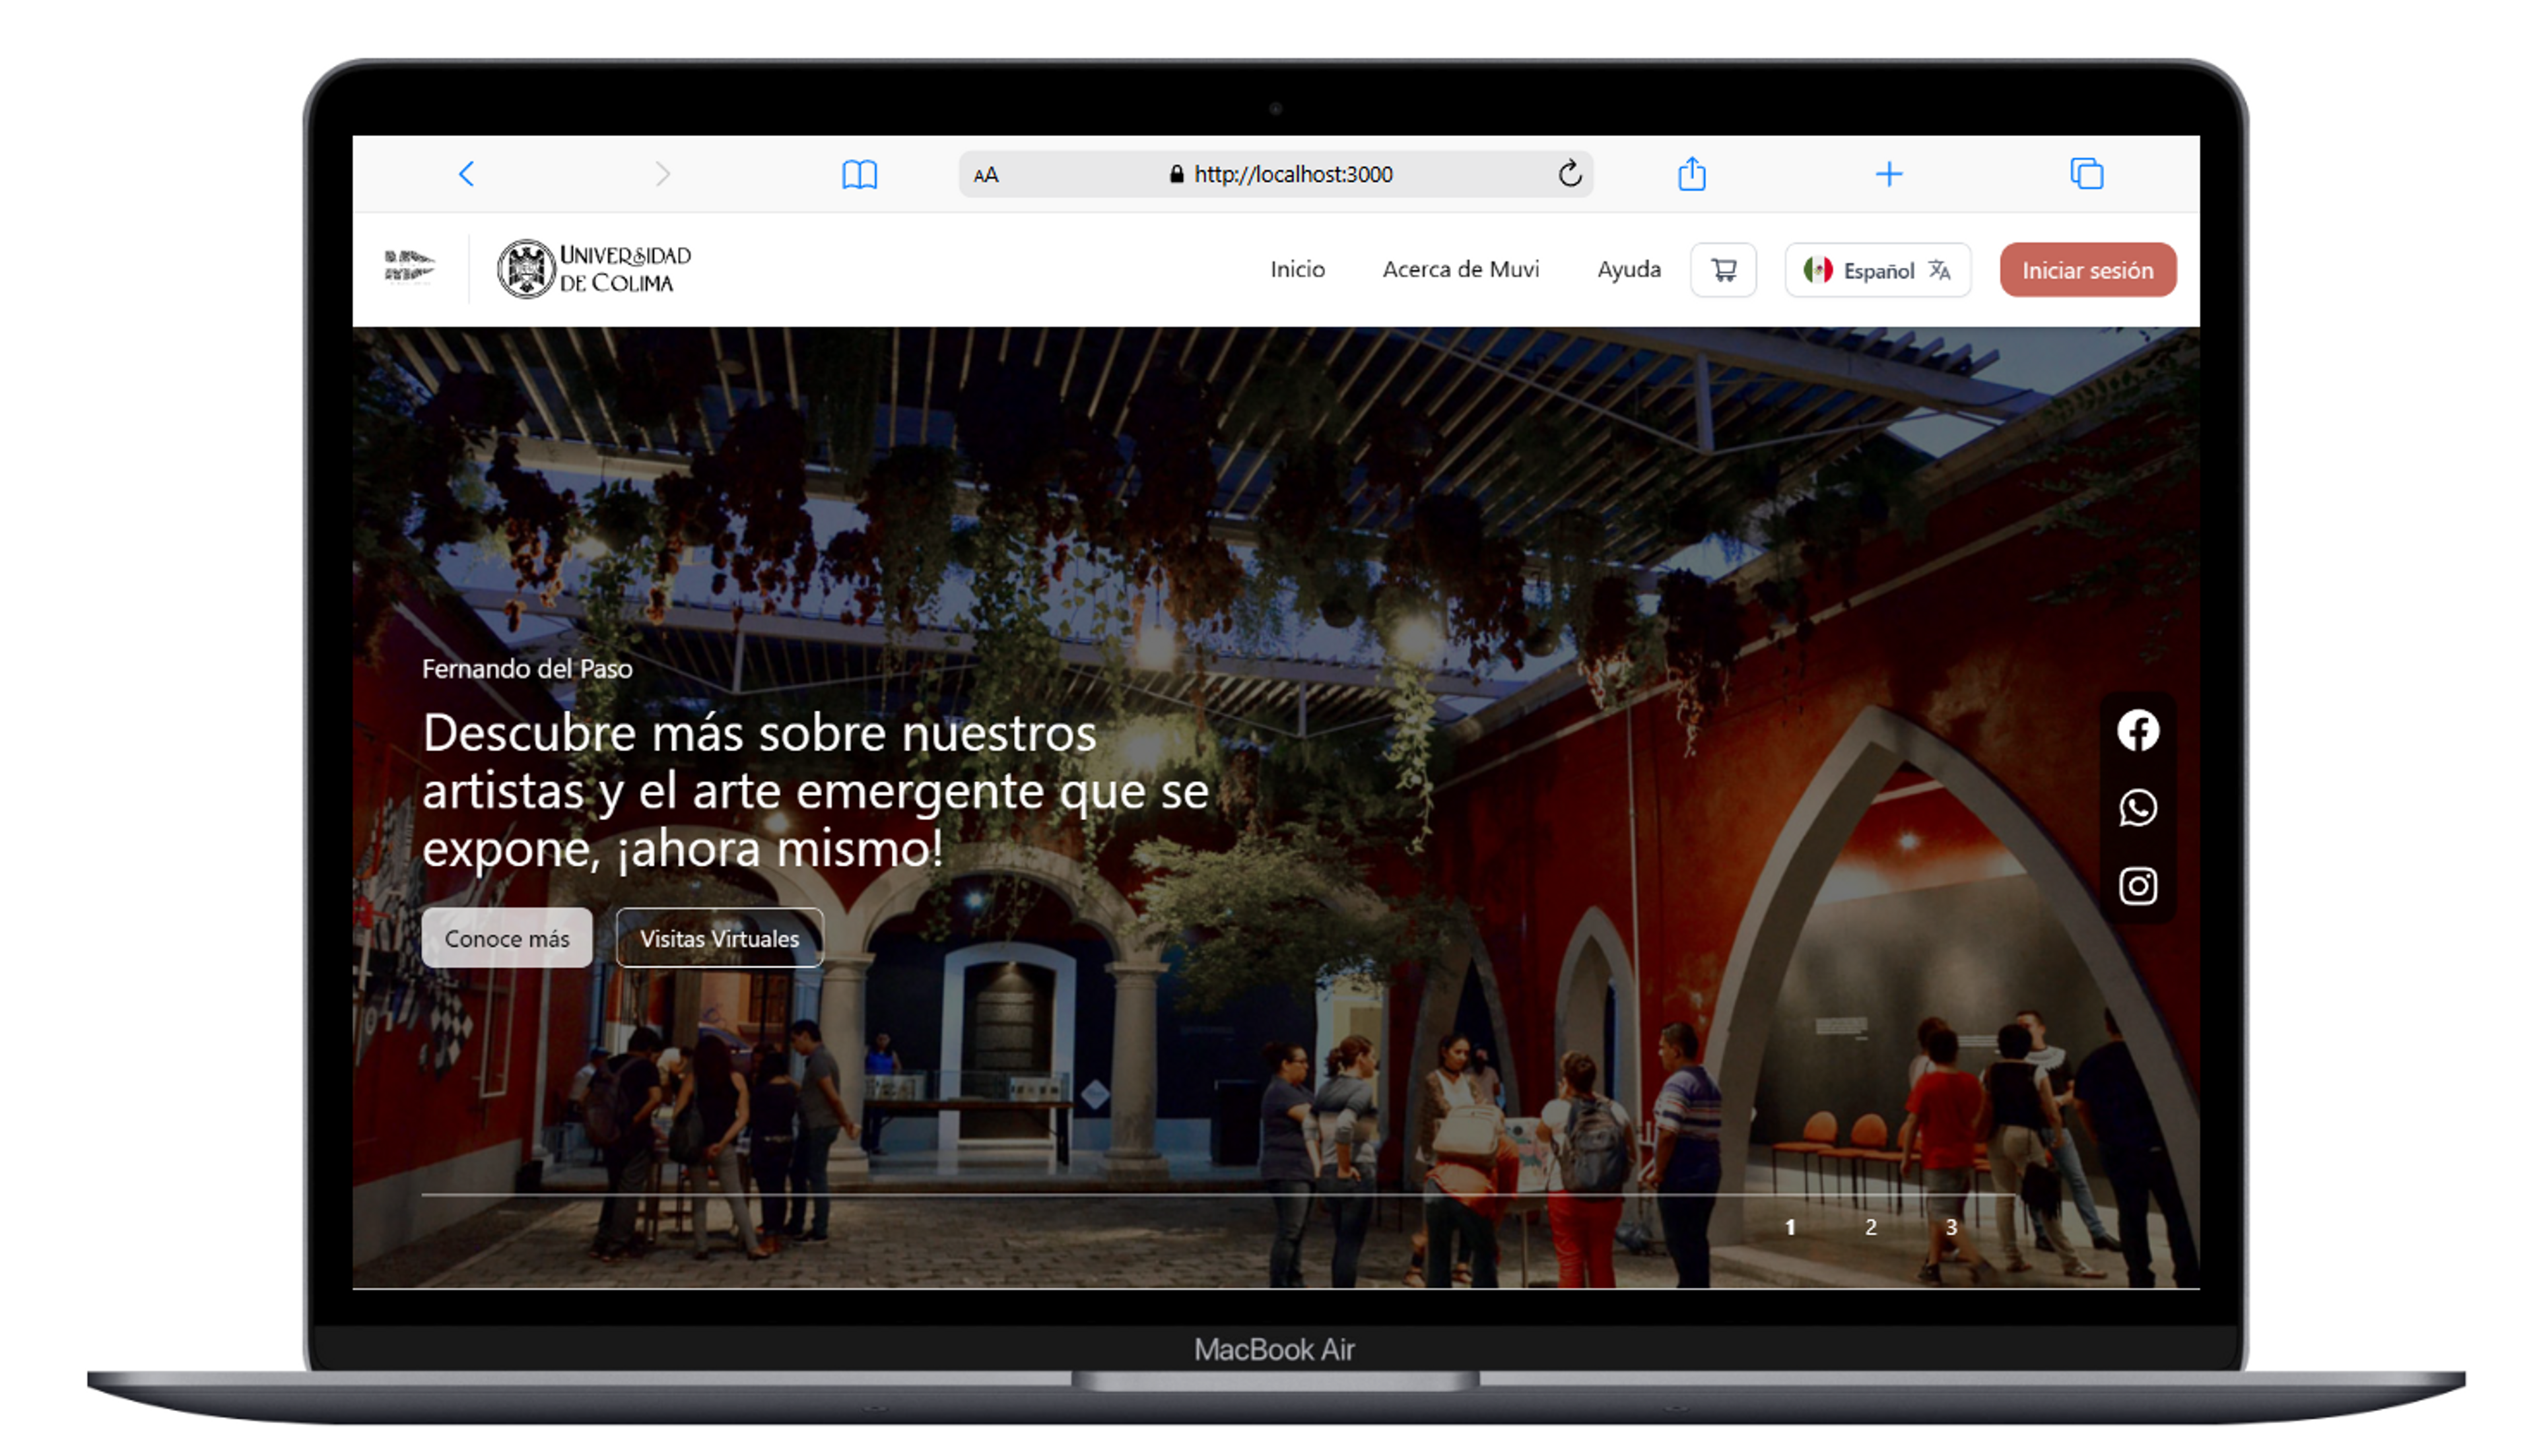Open the share sheet icon
Viewport: 2535px width, 1456px height.
(x=1692, y=173)
